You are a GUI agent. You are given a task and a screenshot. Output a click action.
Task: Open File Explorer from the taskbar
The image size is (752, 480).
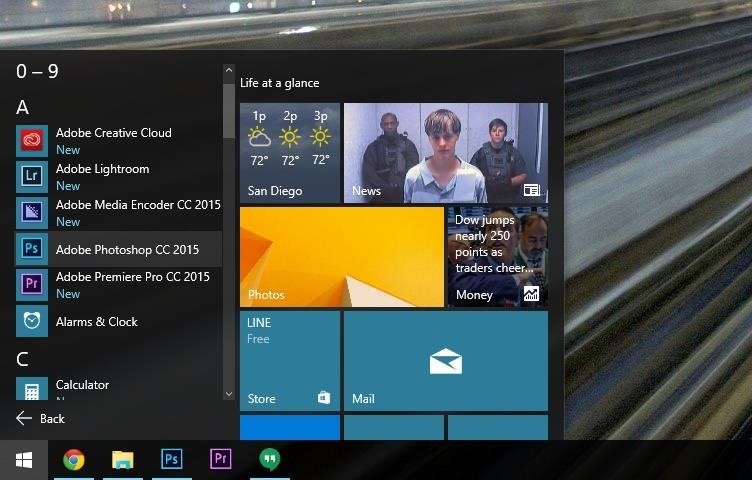click(x=123, y=459)
